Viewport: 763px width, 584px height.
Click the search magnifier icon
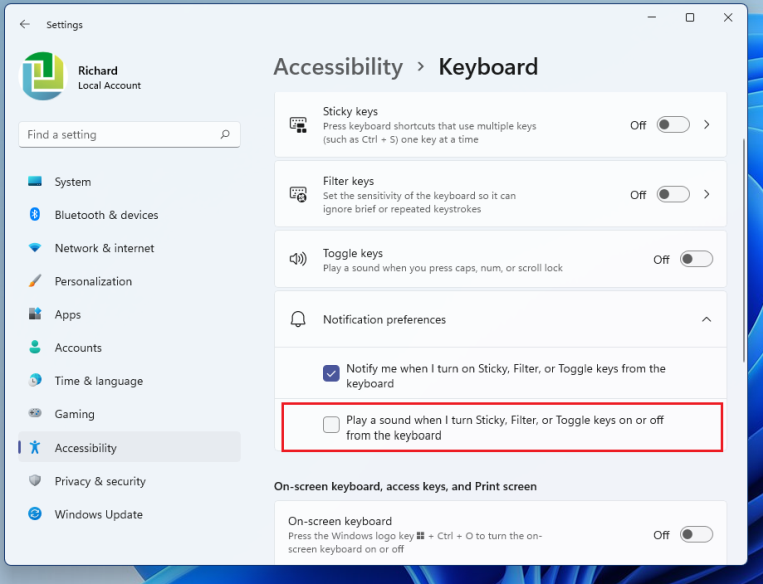pos(225,135)
